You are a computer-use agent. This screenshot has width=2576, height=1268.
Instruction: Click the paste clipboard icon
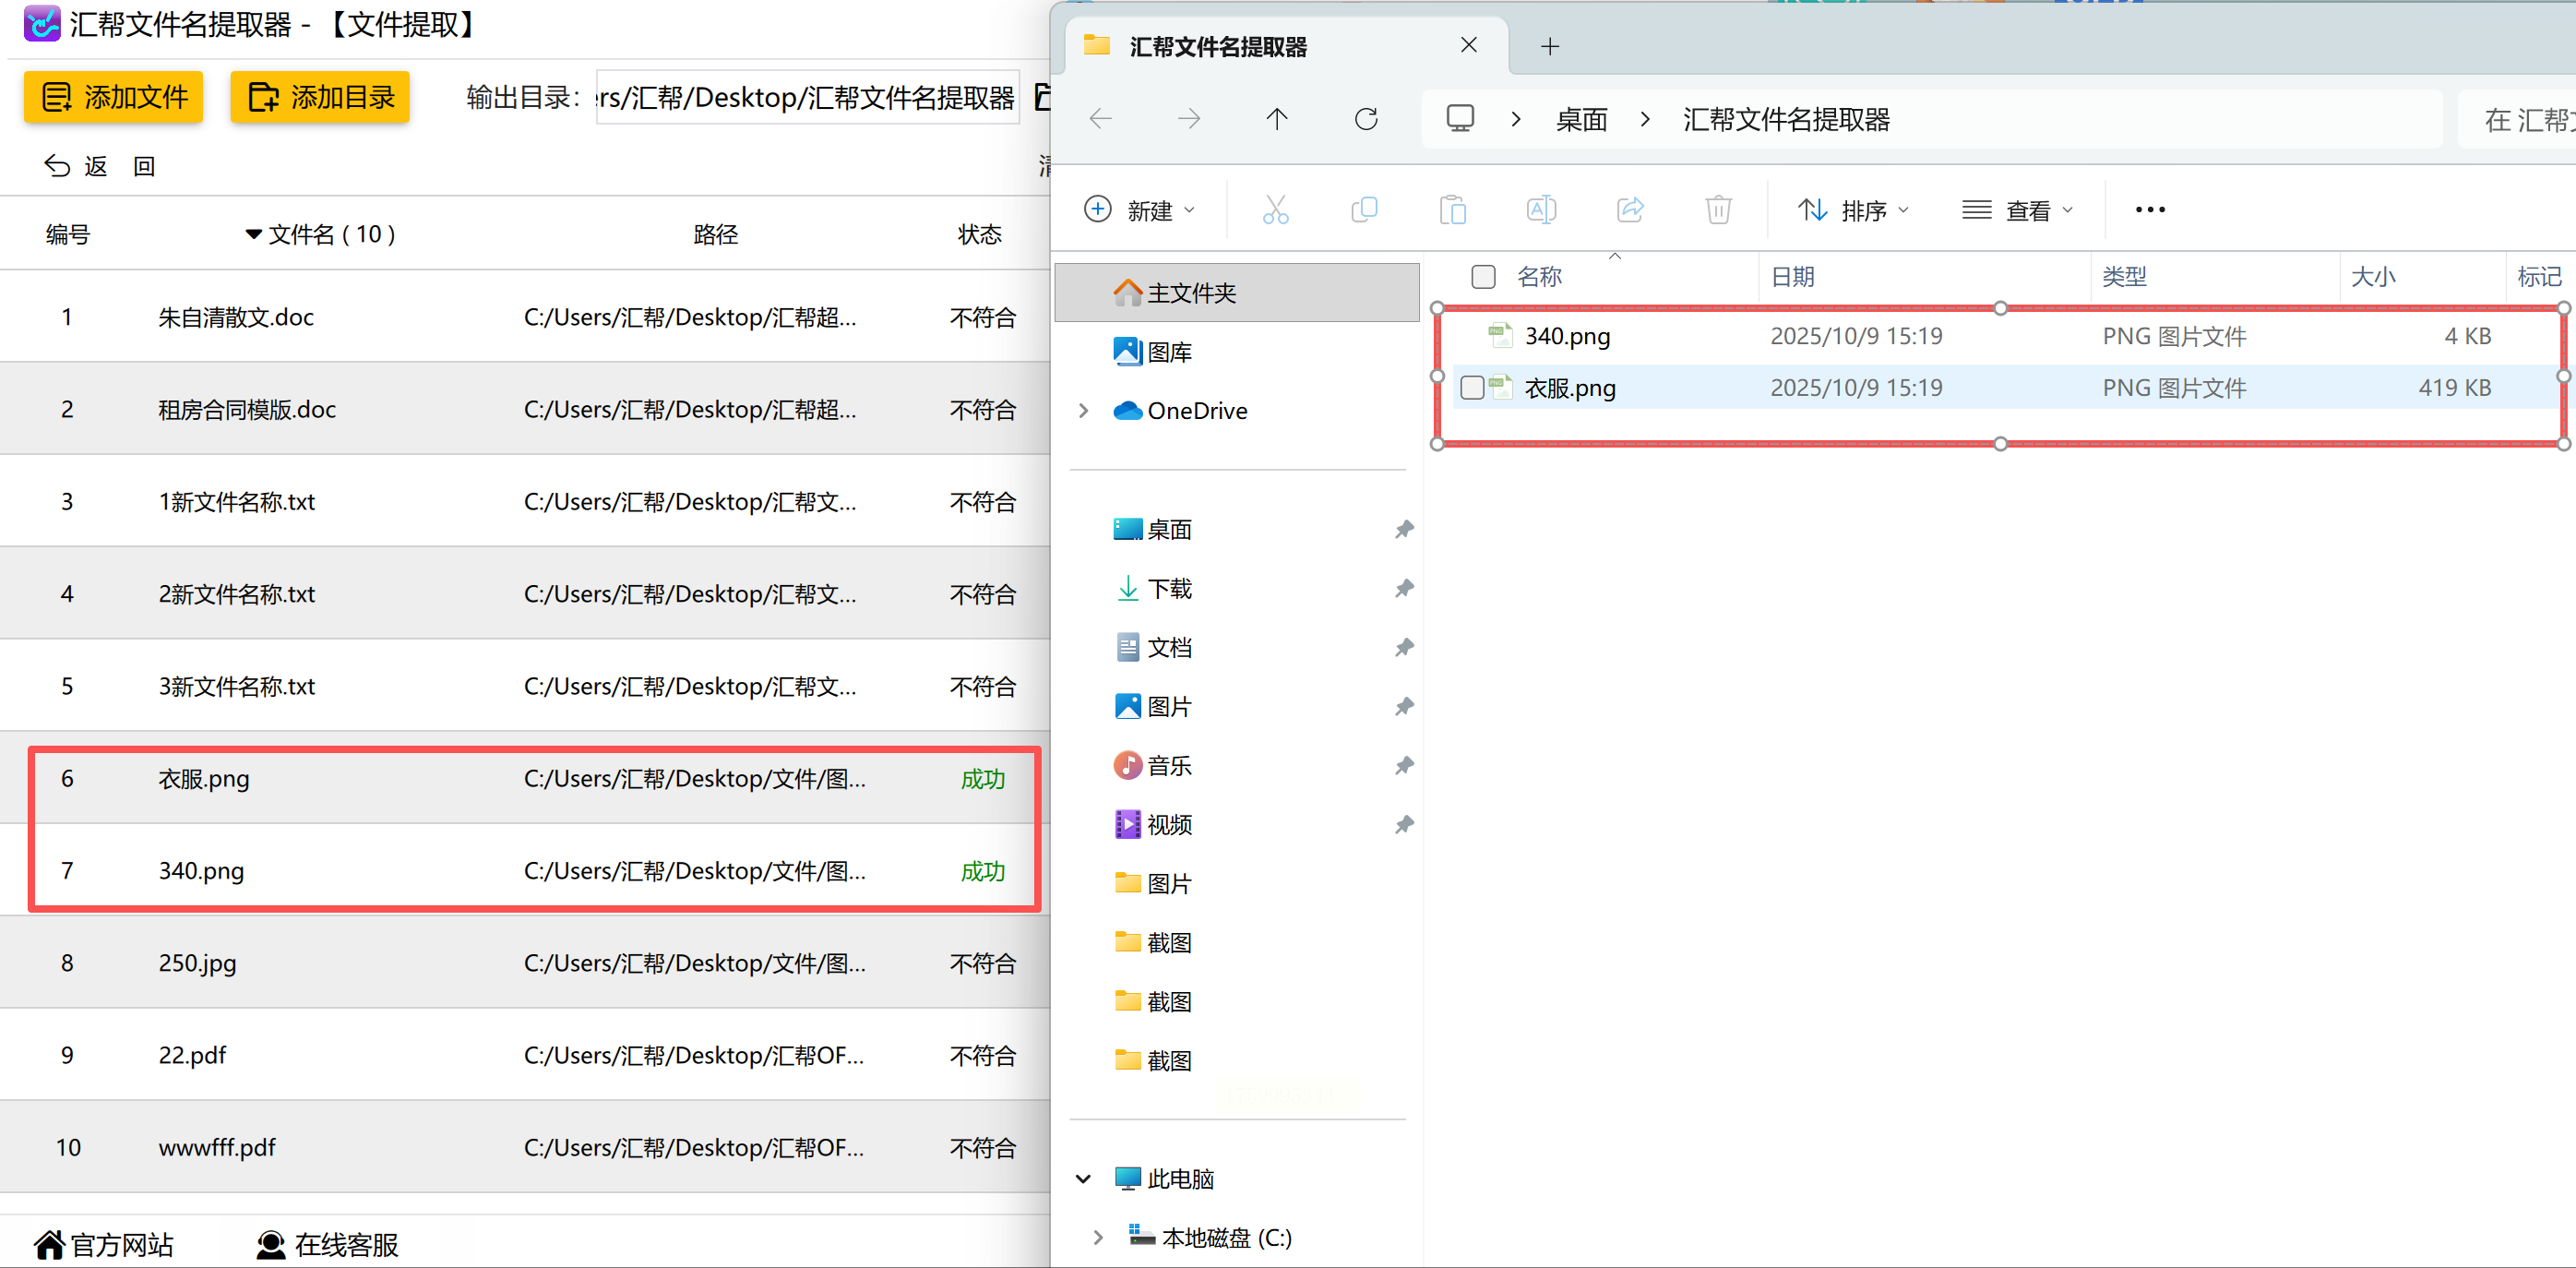tap(1452, 210)
